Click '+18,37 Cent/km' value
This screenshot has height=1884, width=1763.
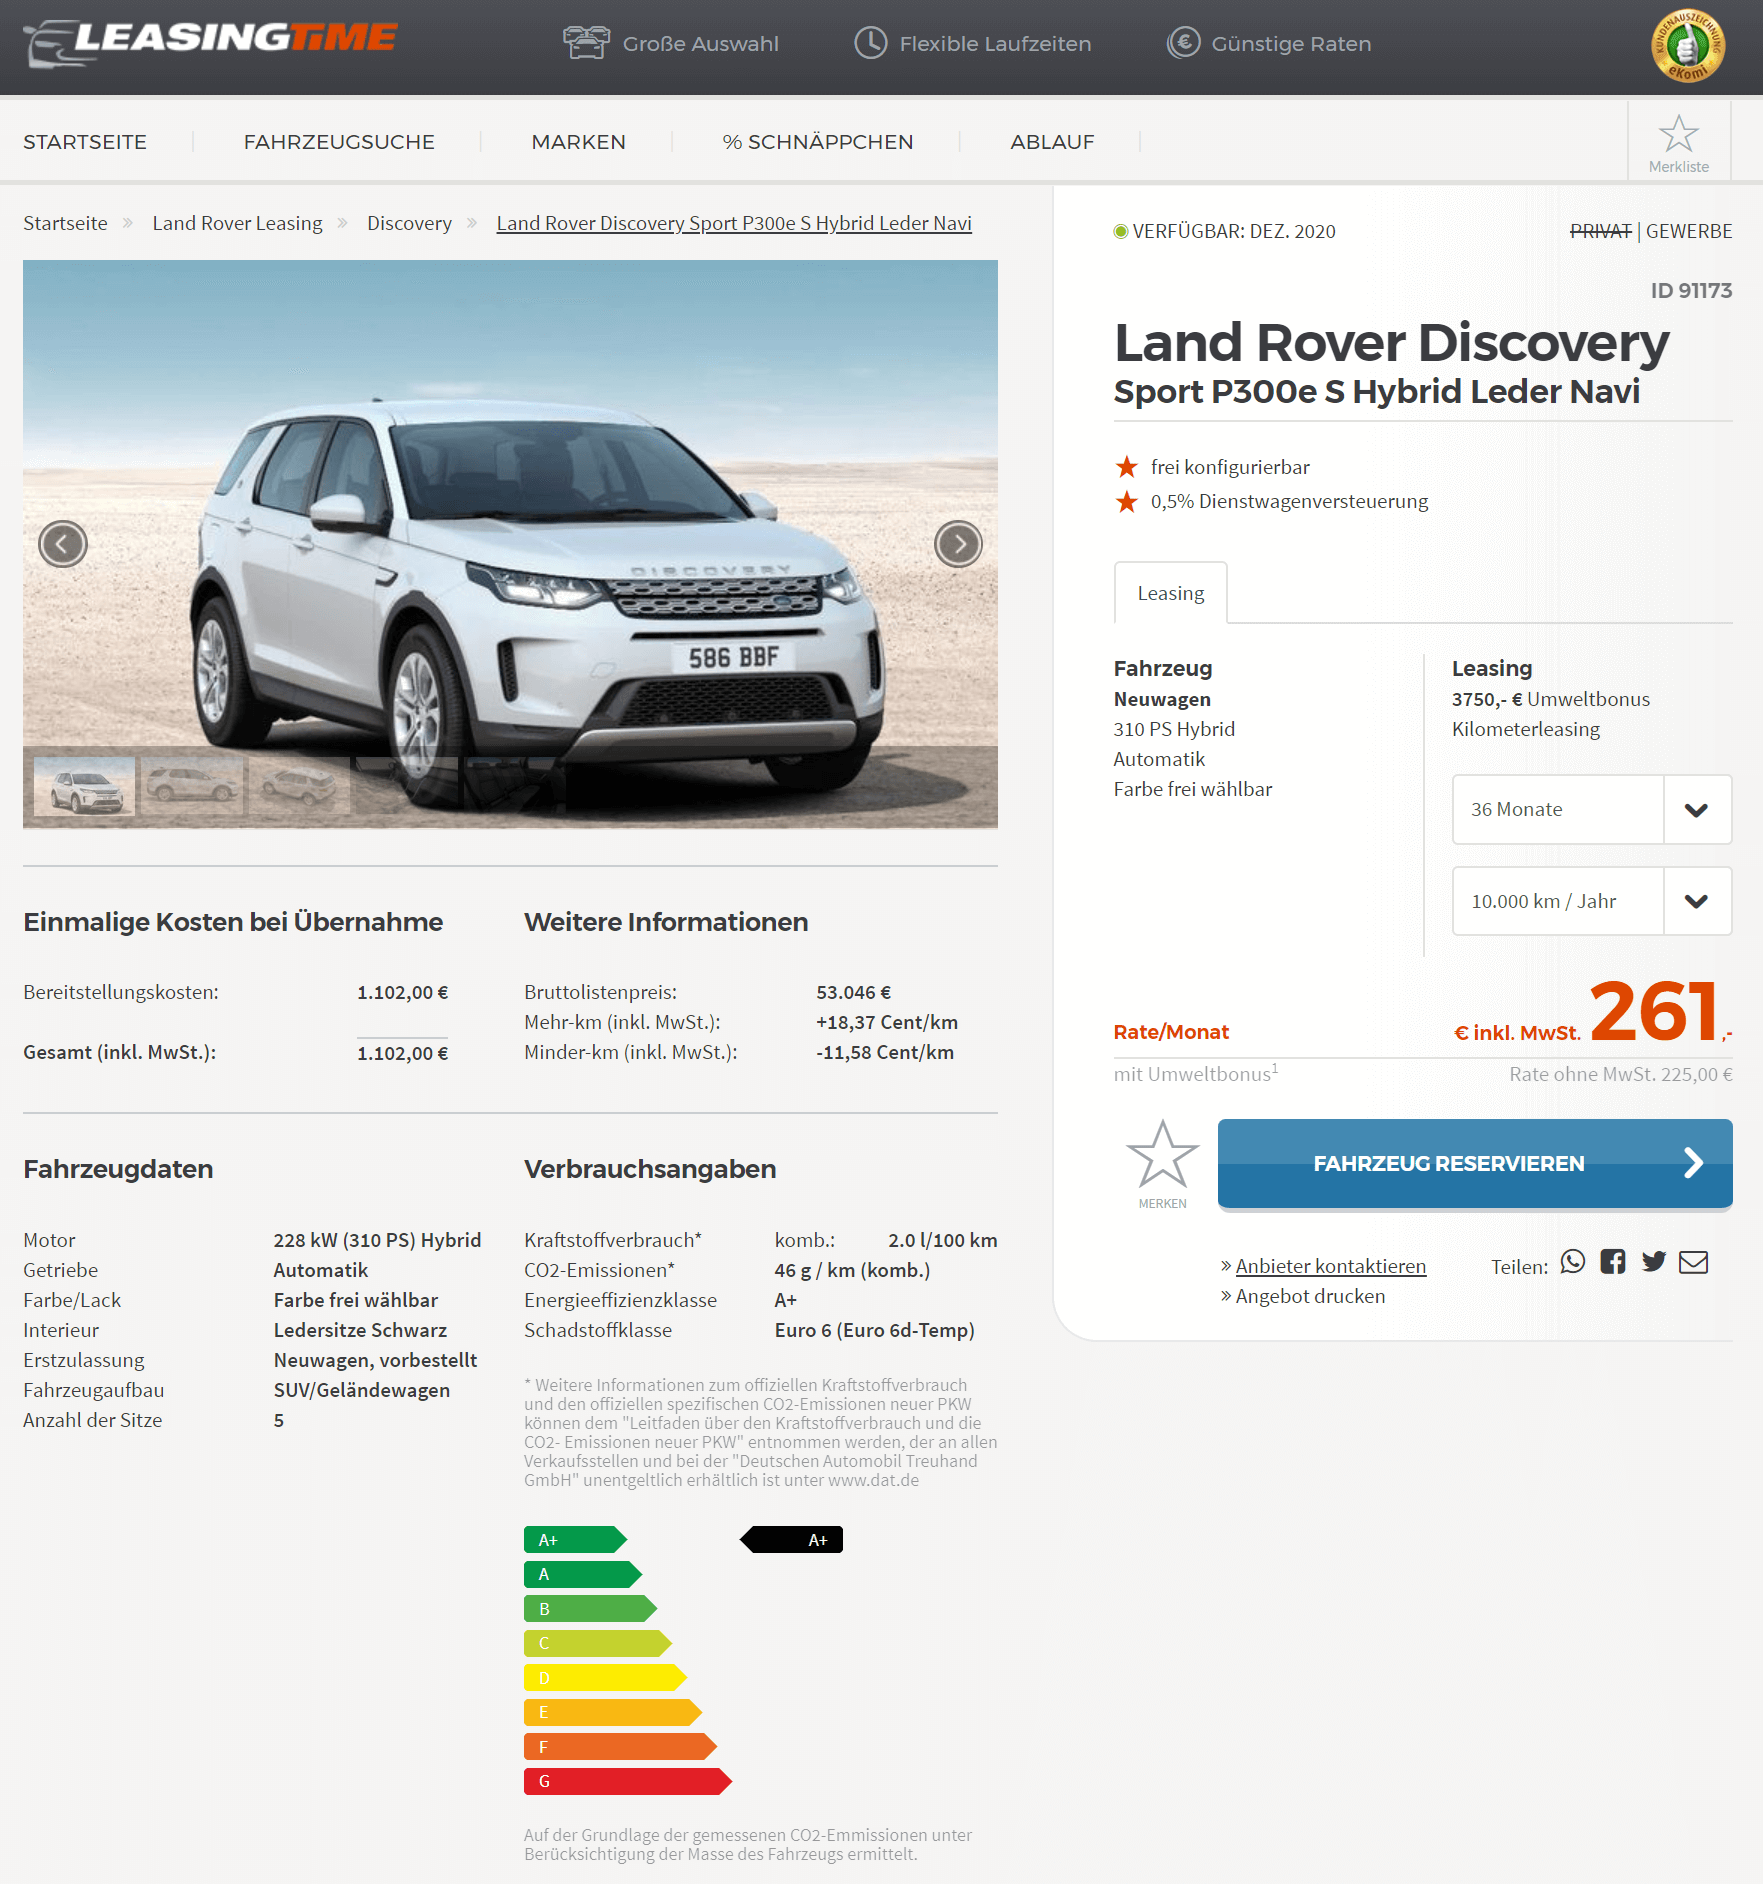click(886, 1022)
